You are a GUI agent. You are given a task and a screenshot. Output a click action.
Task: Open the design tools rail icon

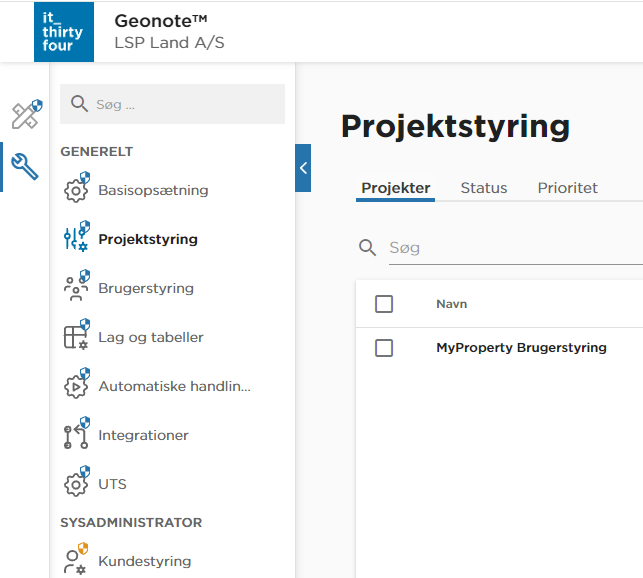25,114
